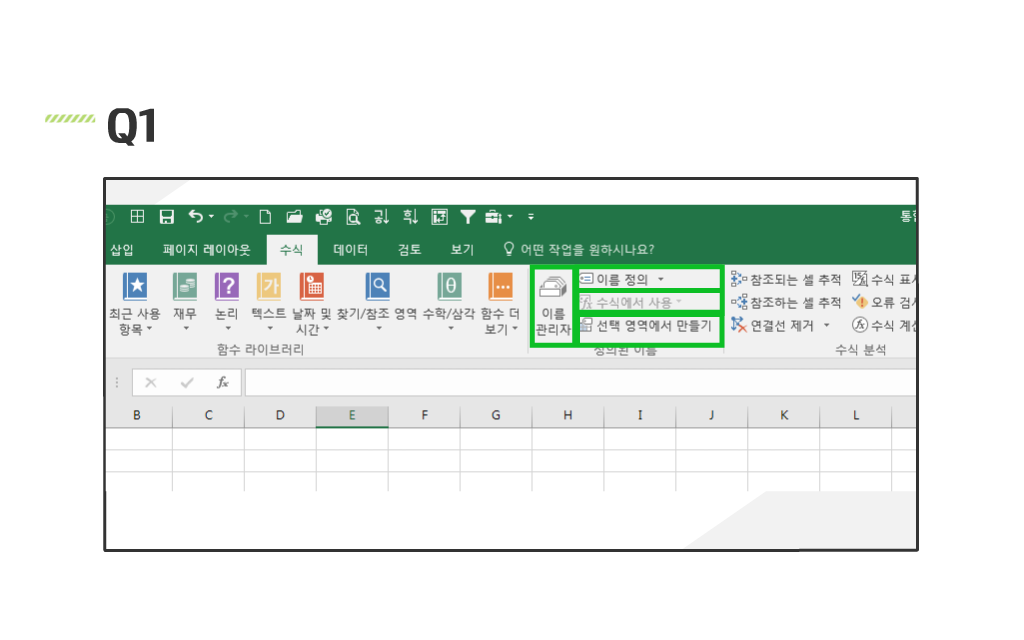Click the Filter funnel icon
Image resolution: width=1024 pixels, height=640 pixels.
[x=467, y=217]
